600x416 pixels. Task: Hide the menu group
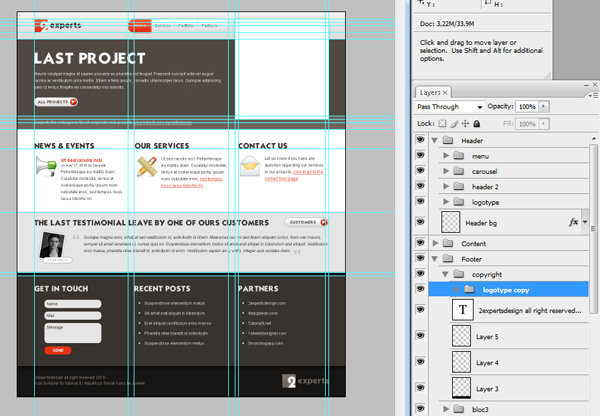421,155
